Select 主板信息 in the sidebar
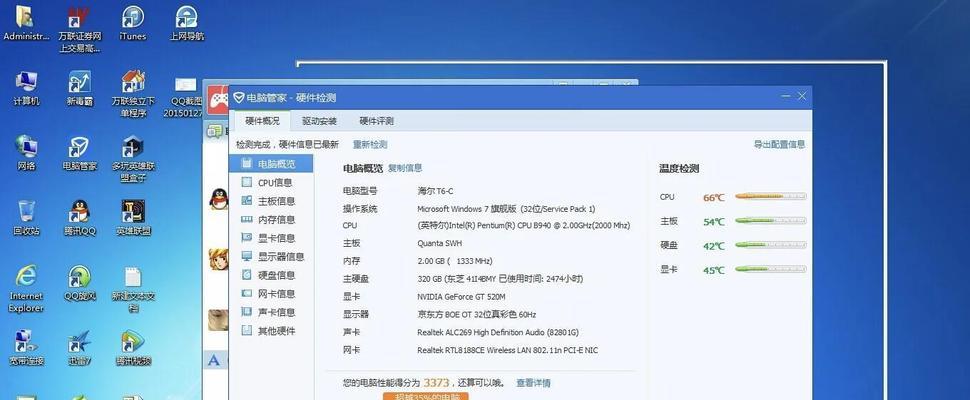Screen dimensions: 970x400 click(x=271, y=201)
